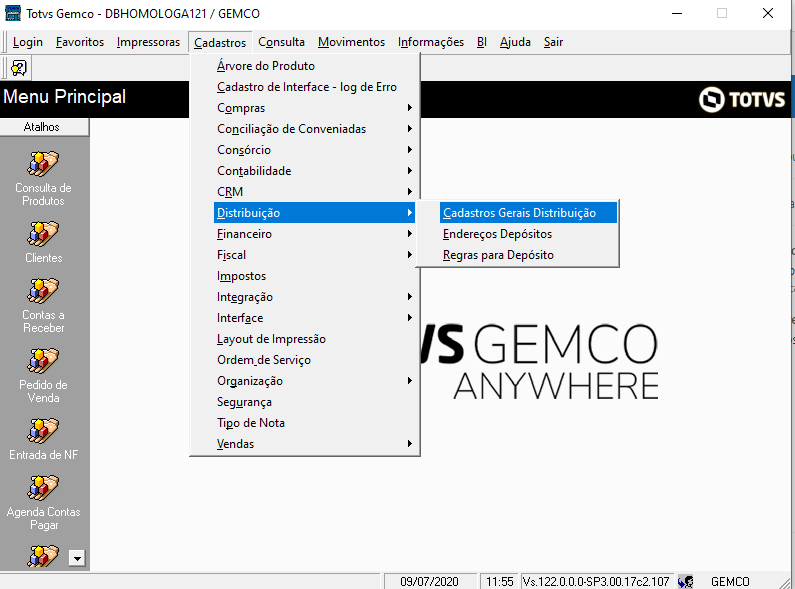Open the Ajuda menu
Viewport: 795px width, 589px height.
(515, 42)
